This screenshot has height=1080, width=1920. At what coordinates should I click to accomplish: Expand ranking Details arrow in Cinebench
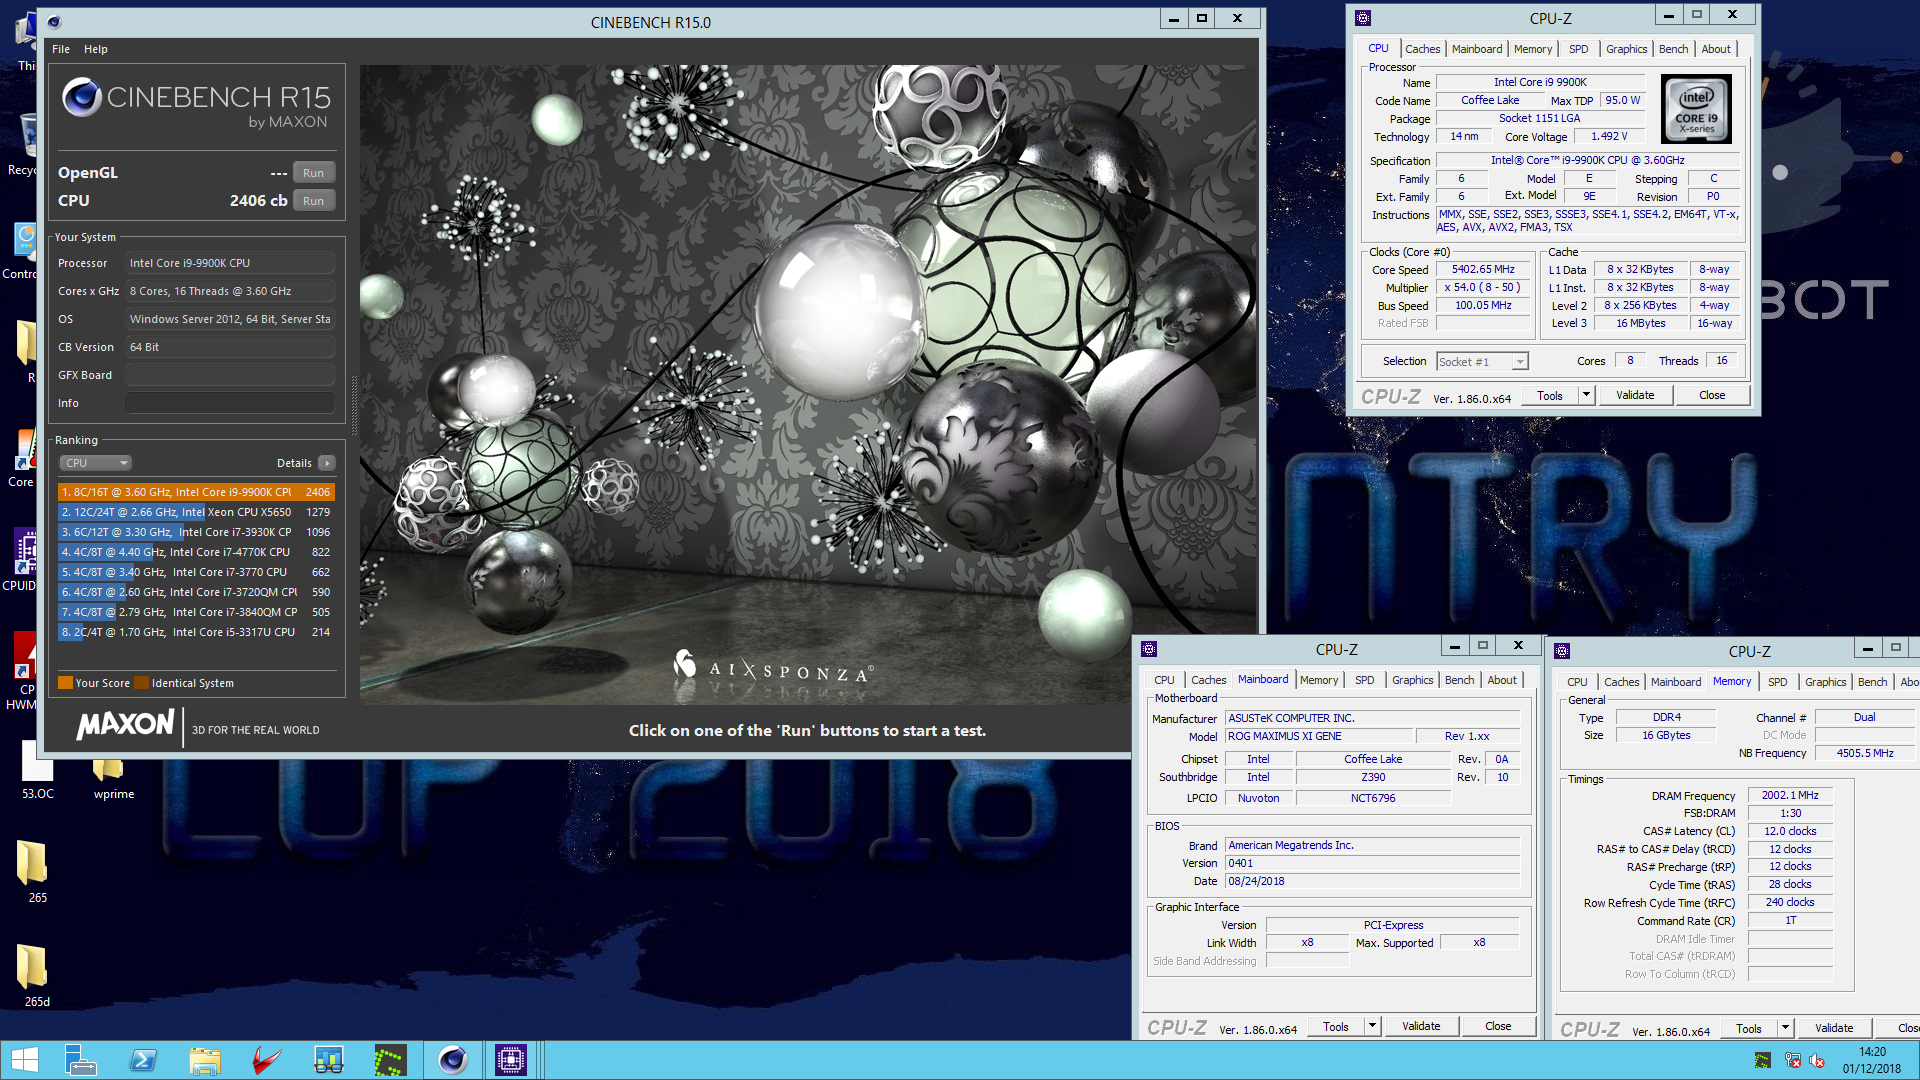tap(326, 463)
